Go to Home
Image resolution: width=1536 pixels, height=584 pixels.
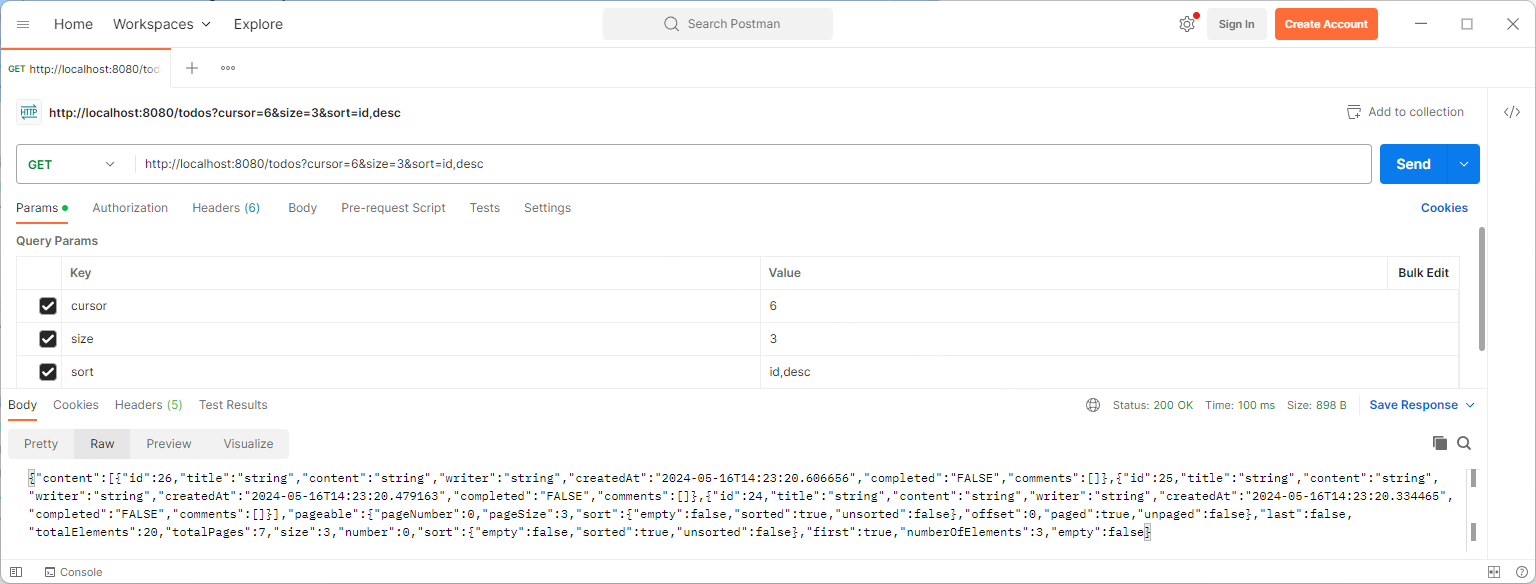click(73, 24)
